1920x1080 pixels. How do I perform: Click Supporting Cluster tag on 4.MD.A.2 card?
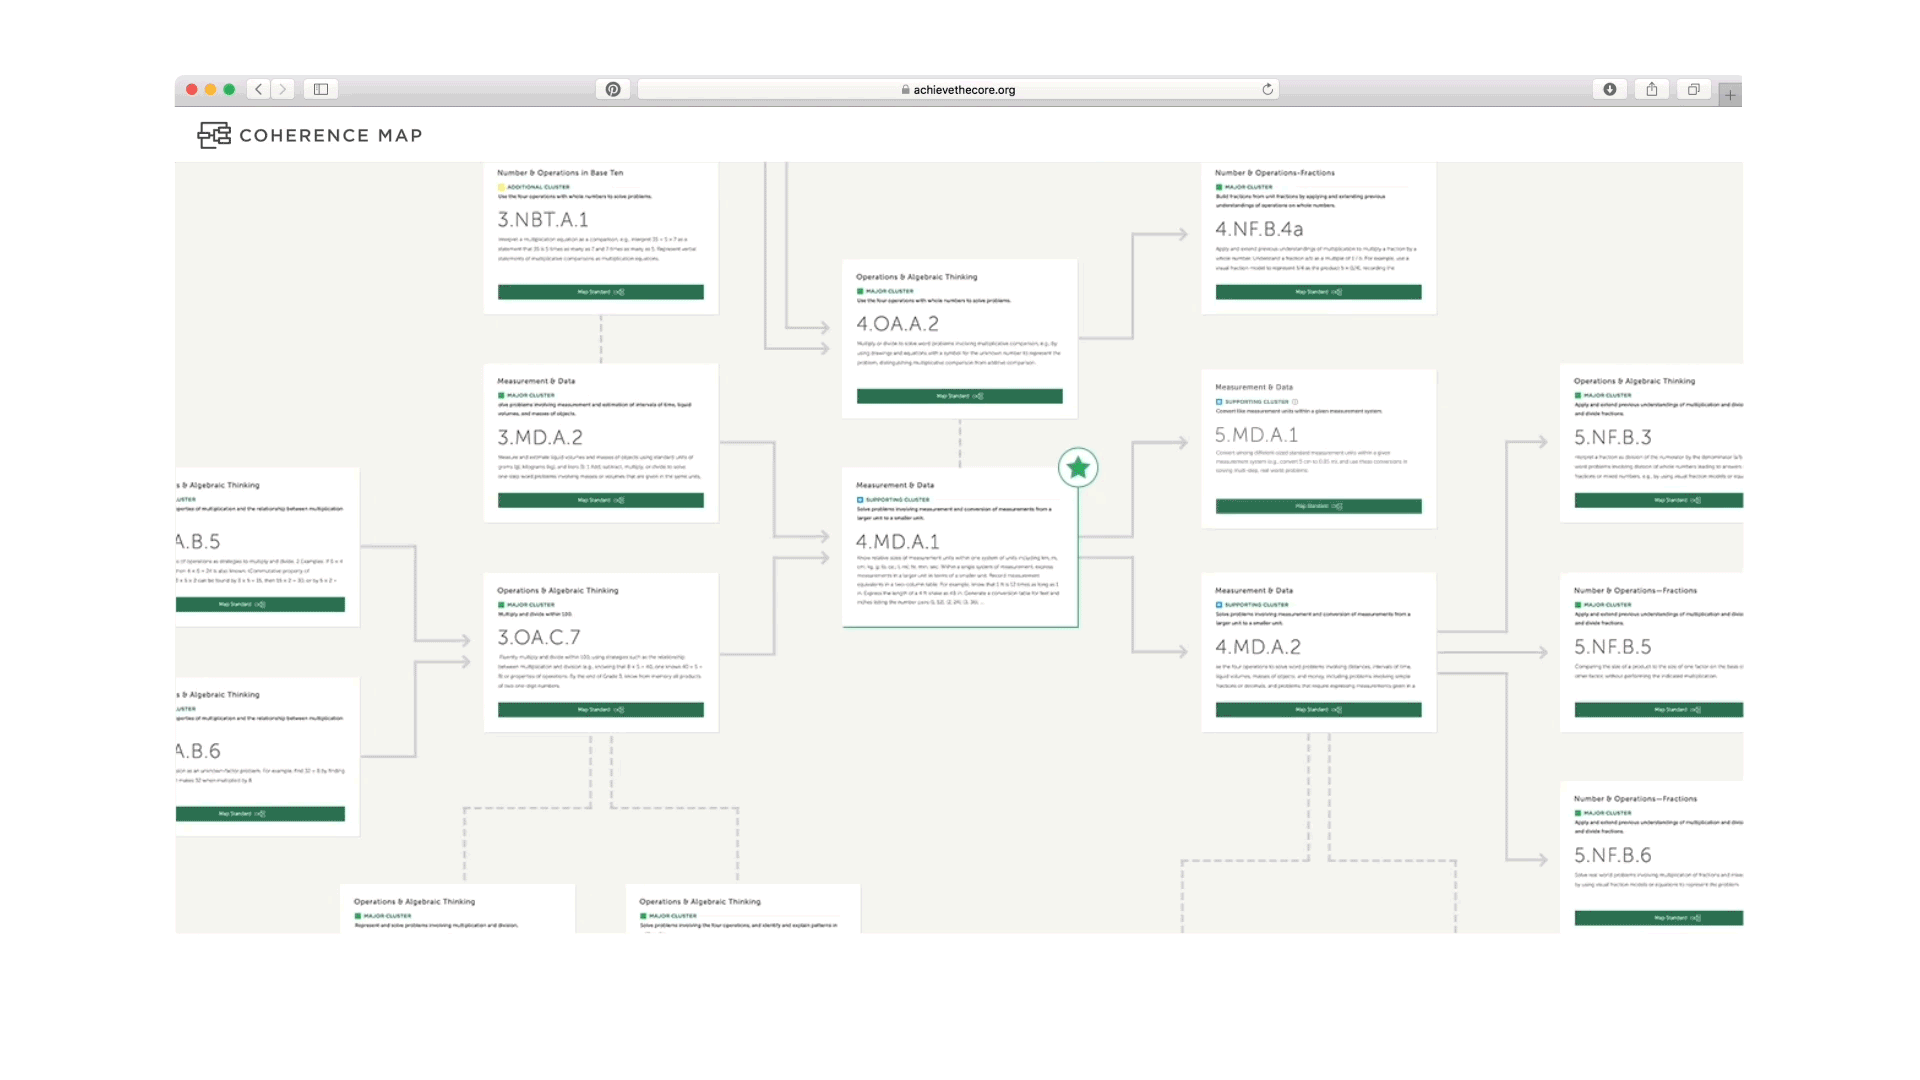point(1252,605)
